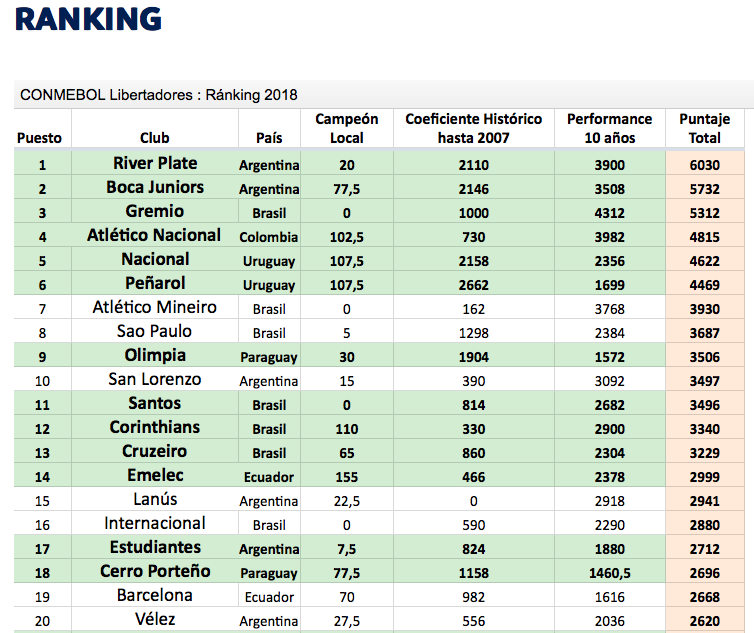Click the Atlético Nacional club cell
Screen dimensions: 754x633
(x=155, y=235)
